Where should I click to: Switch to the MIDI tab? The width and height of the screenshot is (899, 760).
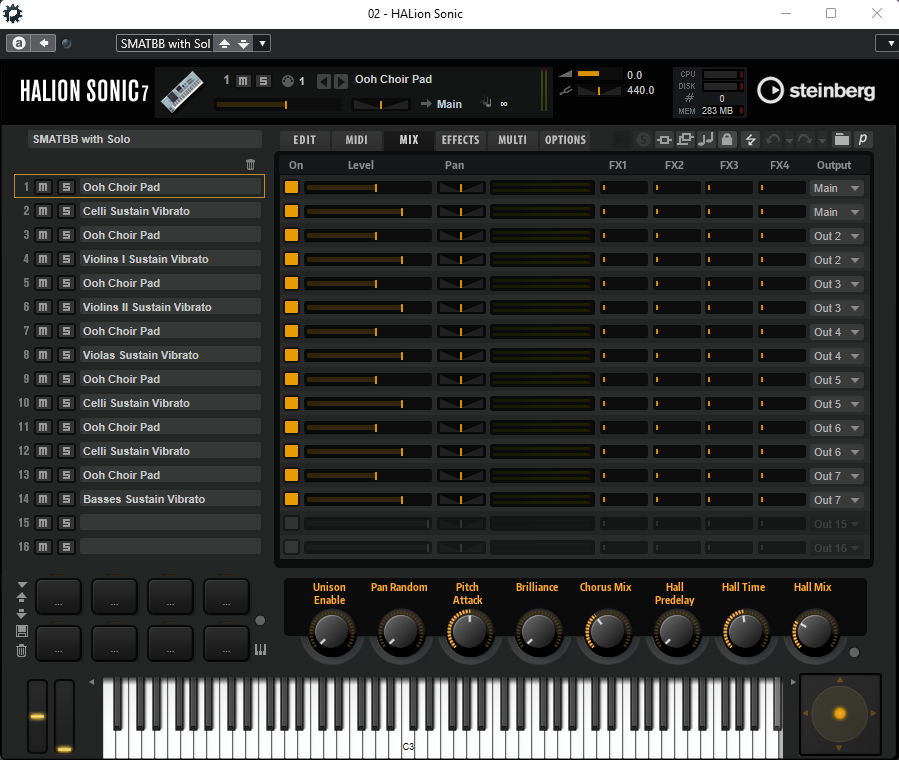tap(356, 140)
